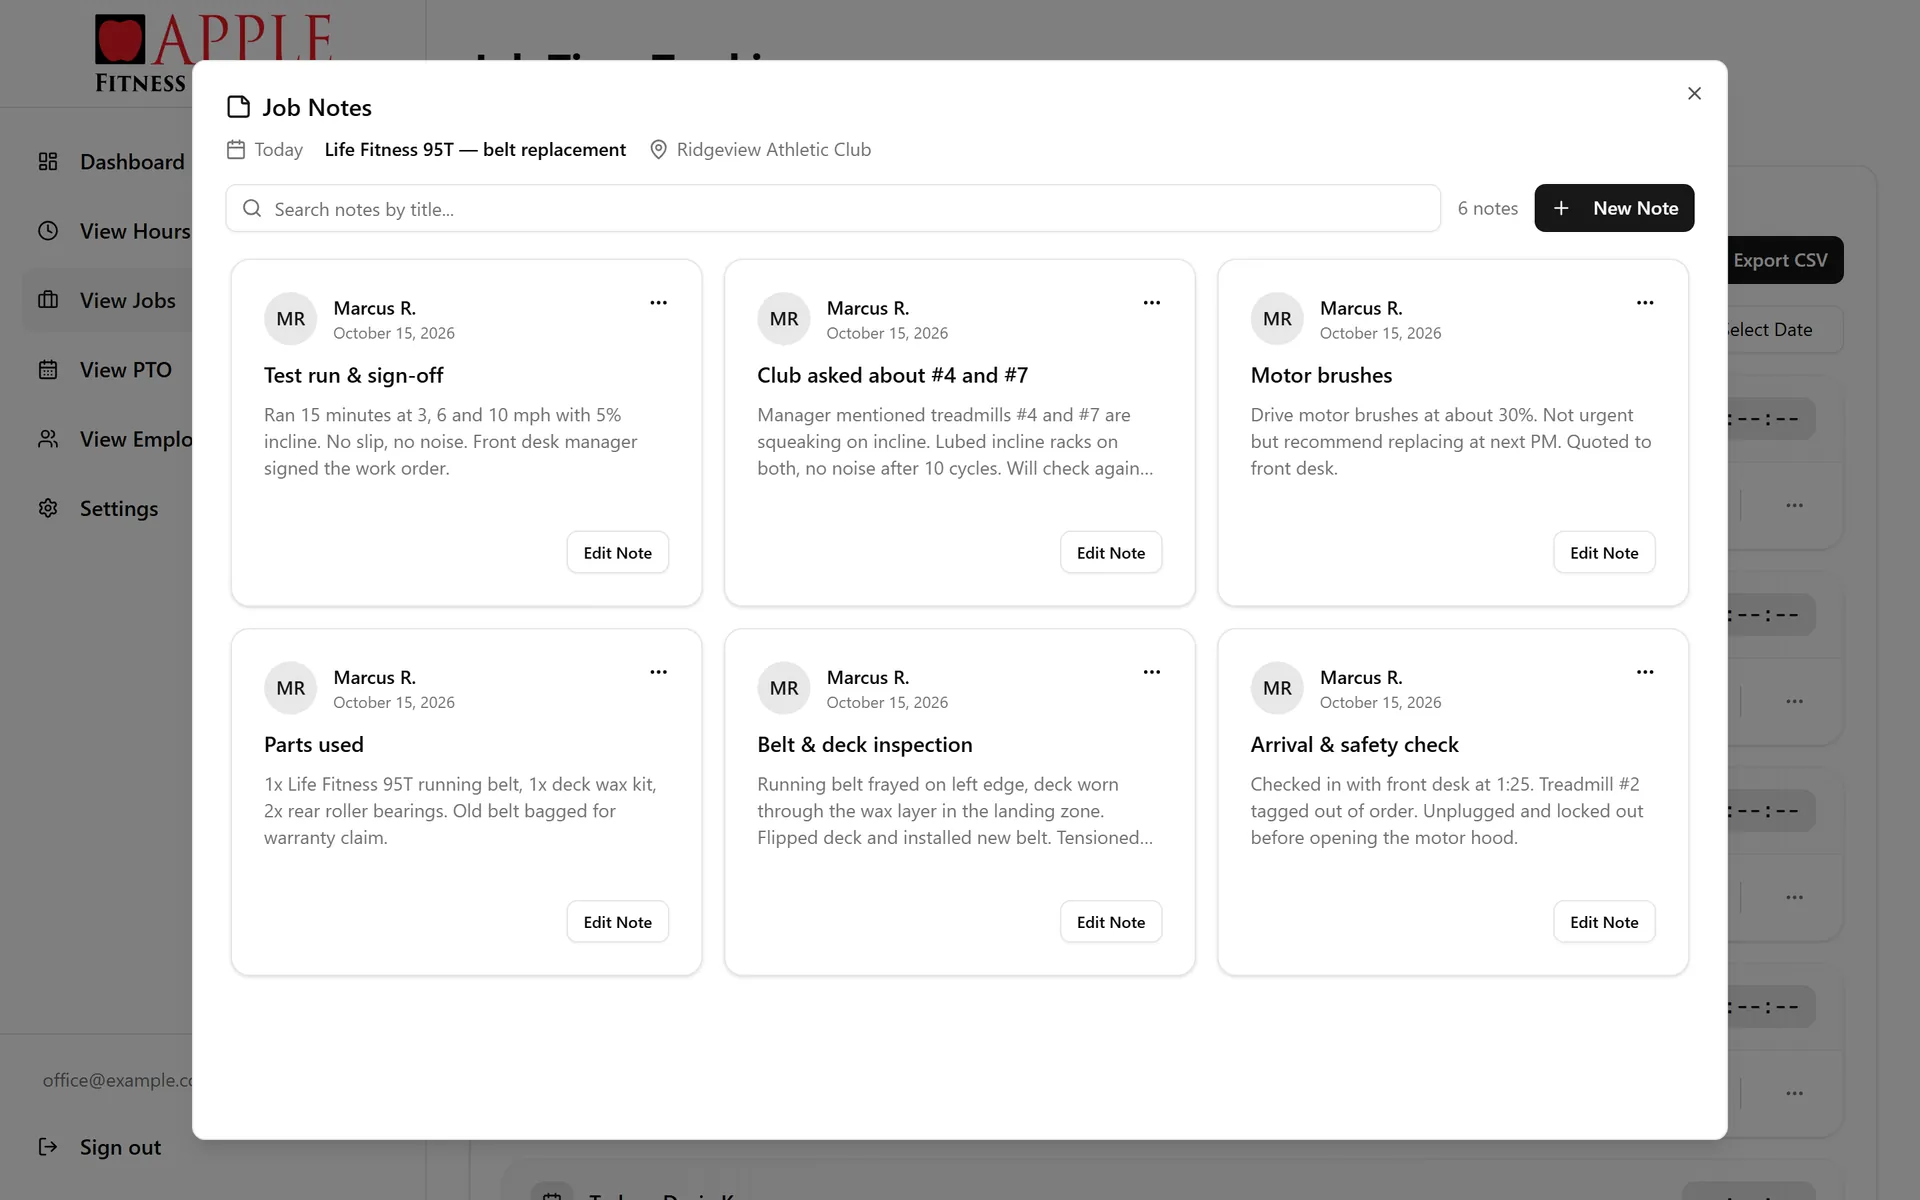Click Export CSV button behind dialog
The width and height of the screenshot is (1920, 1200).
tap(1785, 260)
